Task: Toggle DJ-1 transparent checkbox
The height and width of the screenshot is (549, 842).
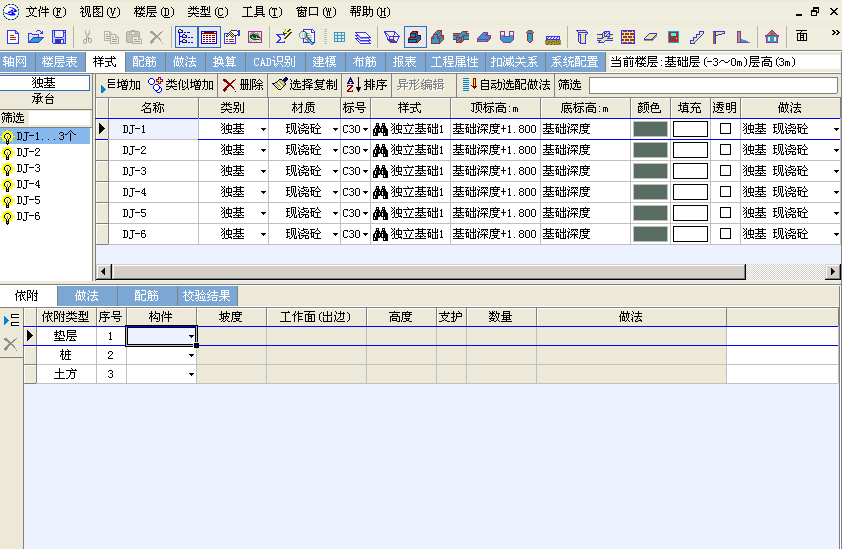Action: pyautogui.click(x=725, y=129)
